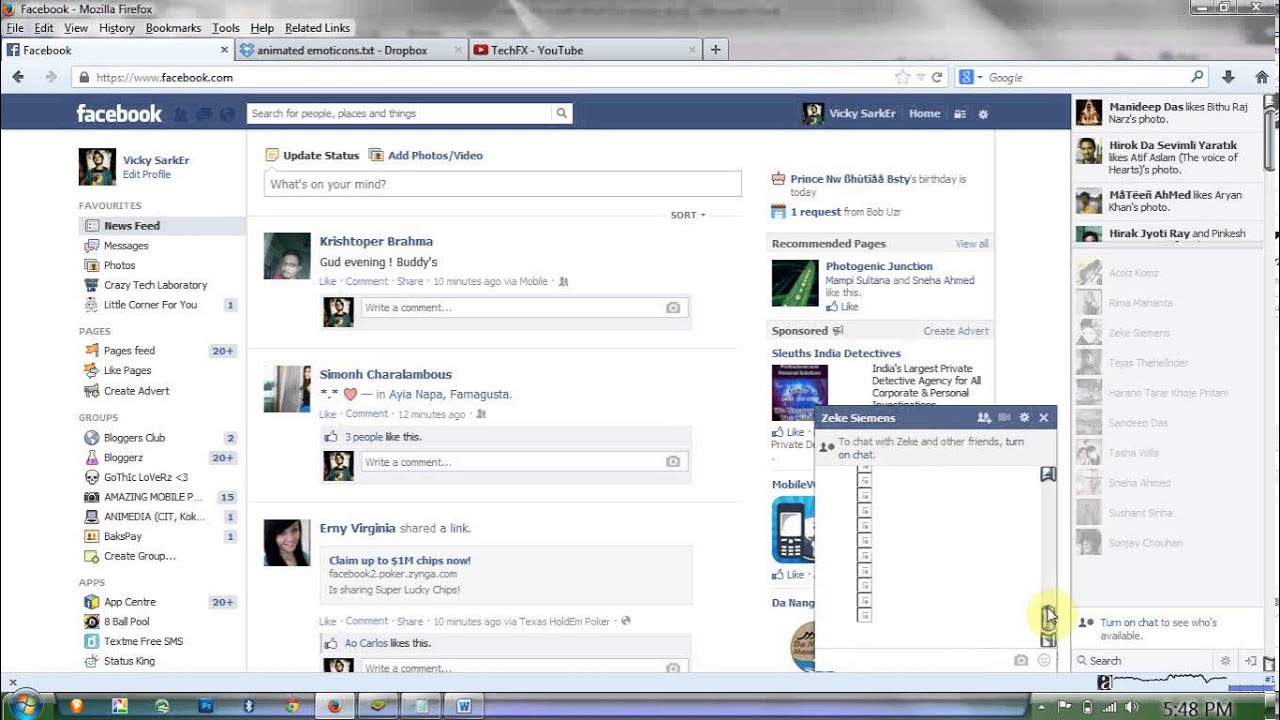This screenshot has width=1280, height=720.
Task: Click the Facebook search field
Action: (399, 113)
